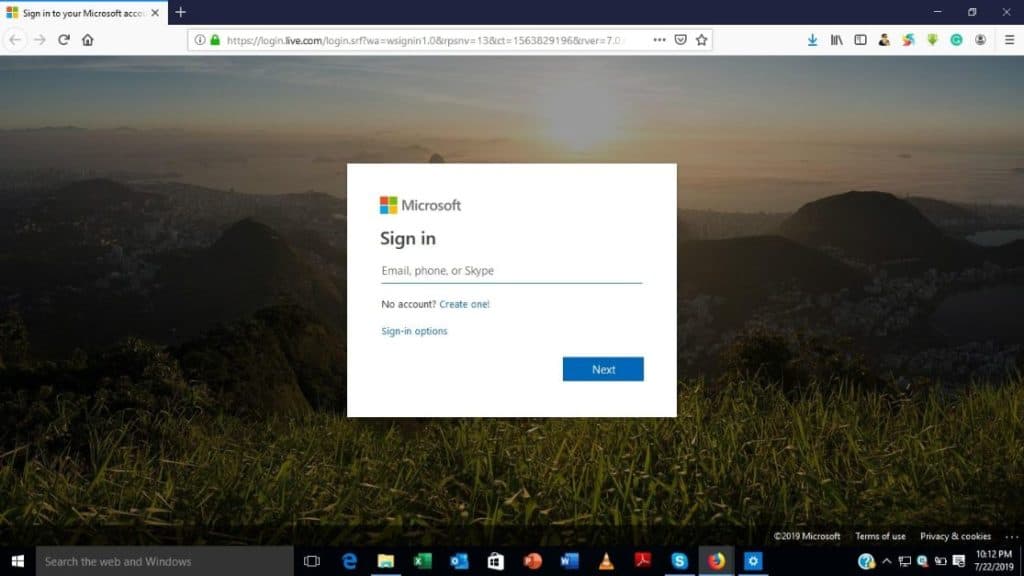Toggle the Firefox sidebar

click(860, 40)
